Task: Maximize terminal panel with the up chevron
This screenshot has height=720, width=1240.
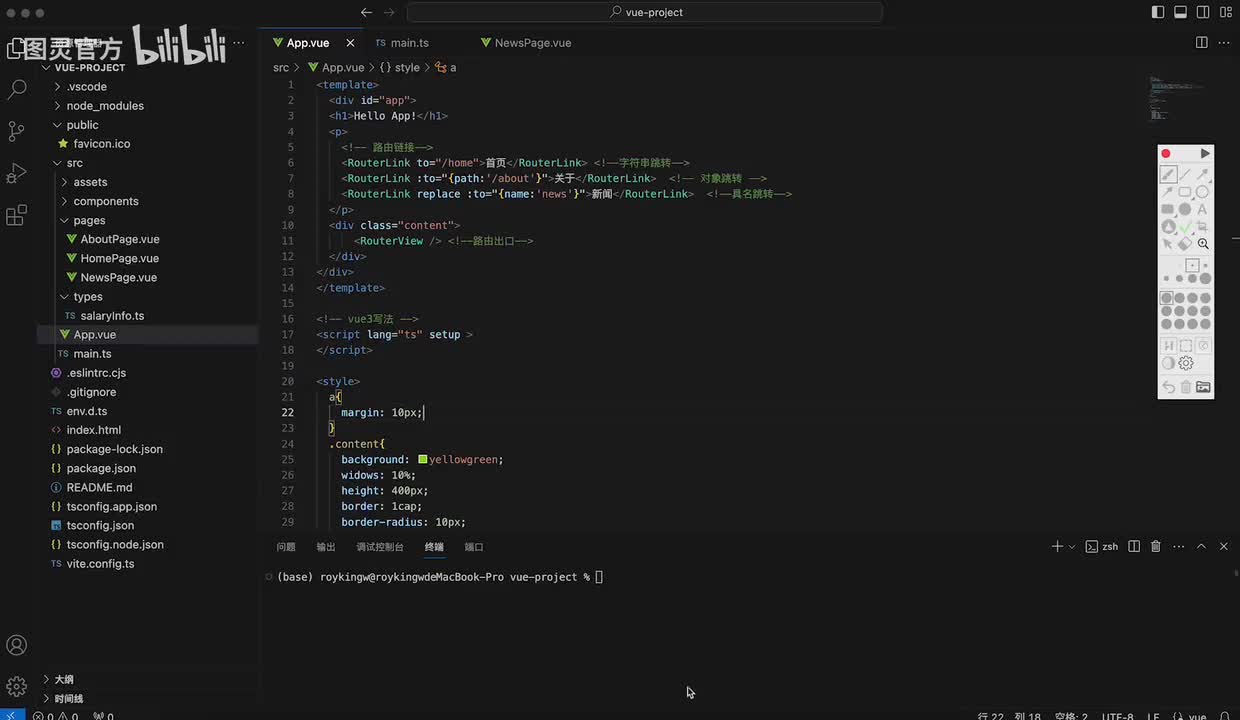Action: tap(1201, 547)
